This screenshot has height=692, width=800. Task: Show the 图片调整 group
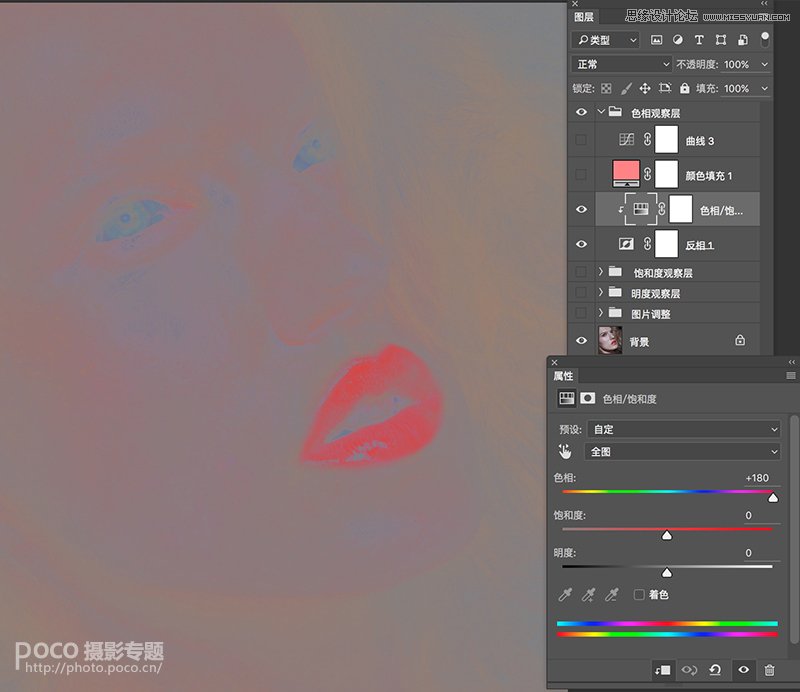pyautogui.click(x=581, y=312)
